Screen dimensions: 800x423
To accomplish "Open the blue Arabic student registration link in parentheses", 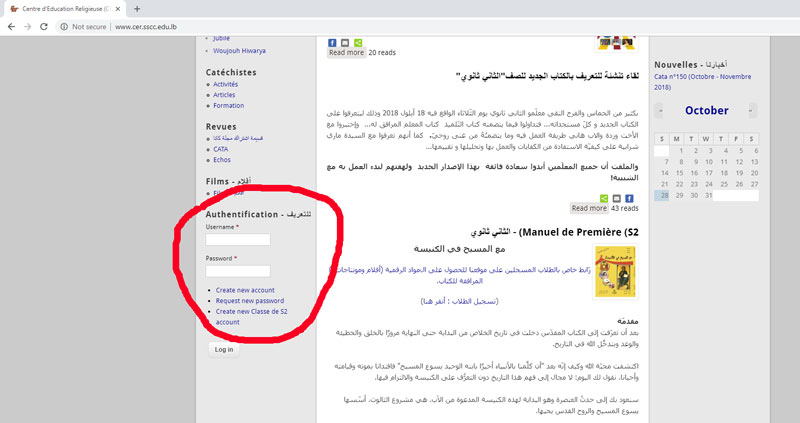I will point(460,301).
